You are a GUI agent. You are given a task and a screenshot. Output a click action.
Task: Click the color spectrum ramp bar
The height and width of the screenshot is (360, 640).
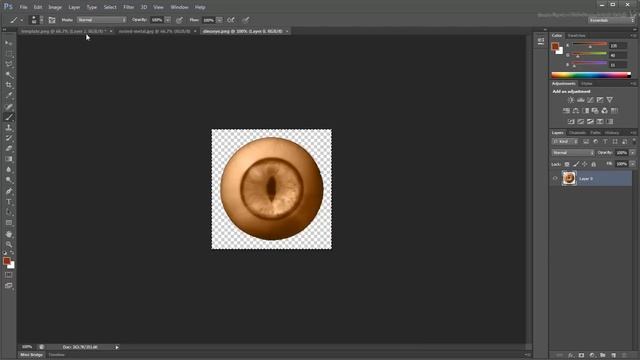pyautogui.click(x=591, y=75)
